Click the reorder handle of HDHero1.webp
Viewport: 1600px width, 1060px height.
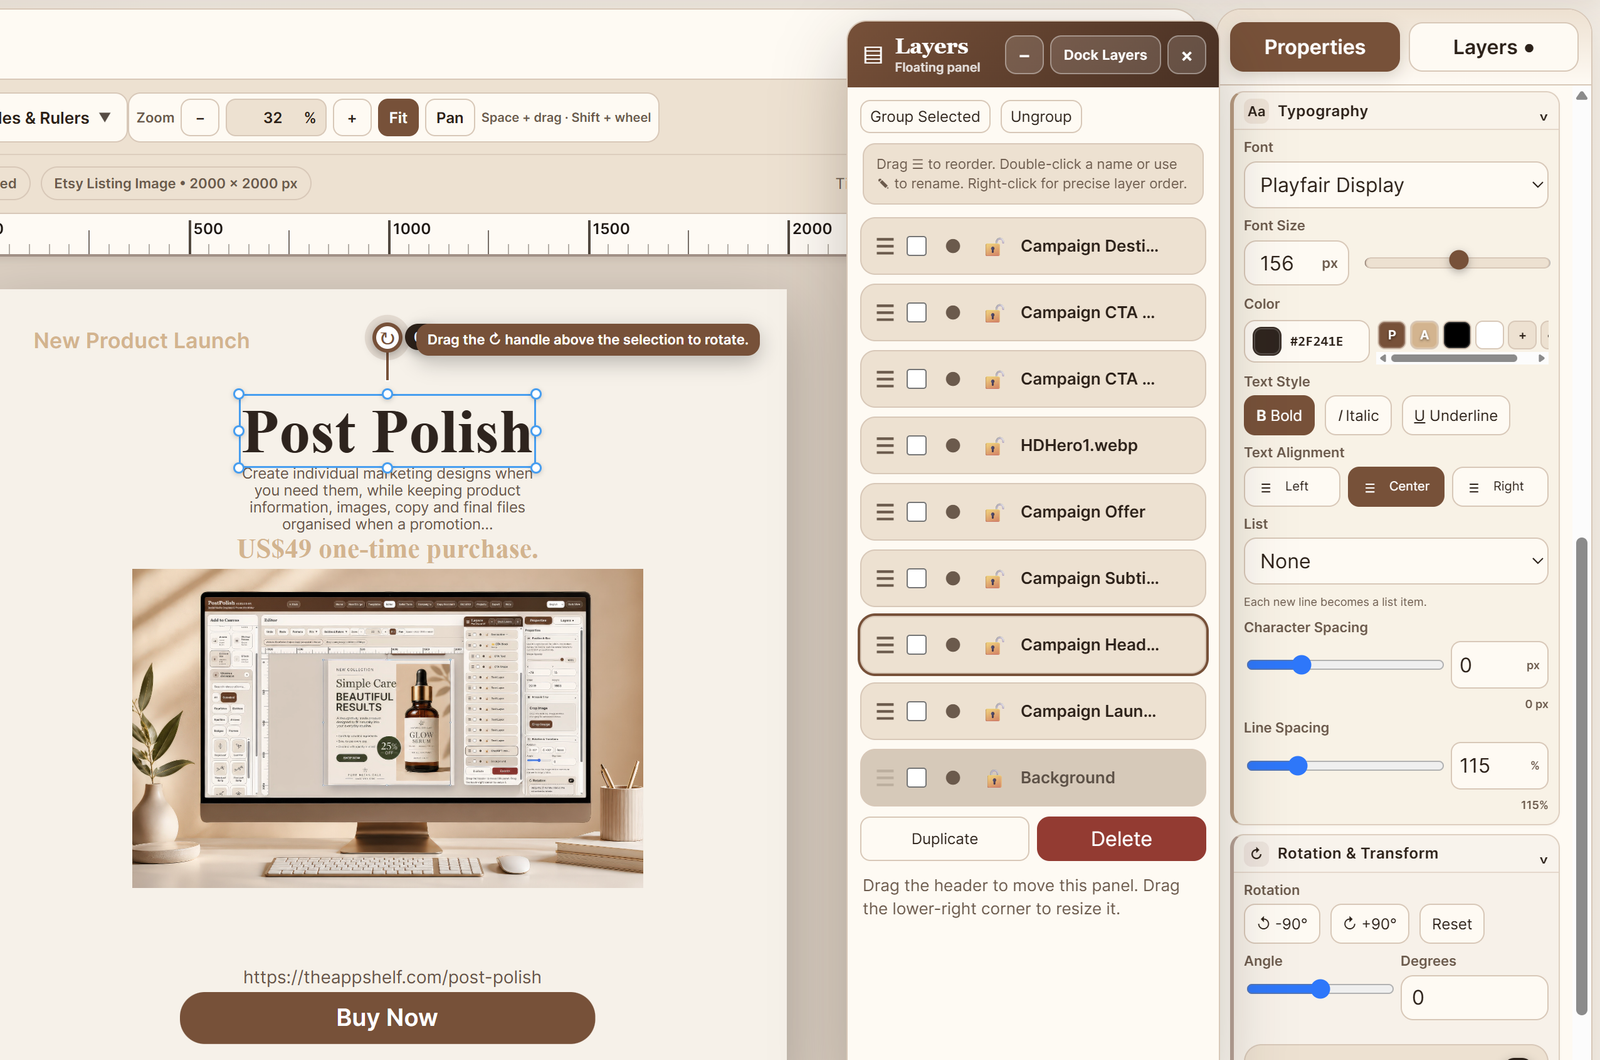click(x=885, y=445)
